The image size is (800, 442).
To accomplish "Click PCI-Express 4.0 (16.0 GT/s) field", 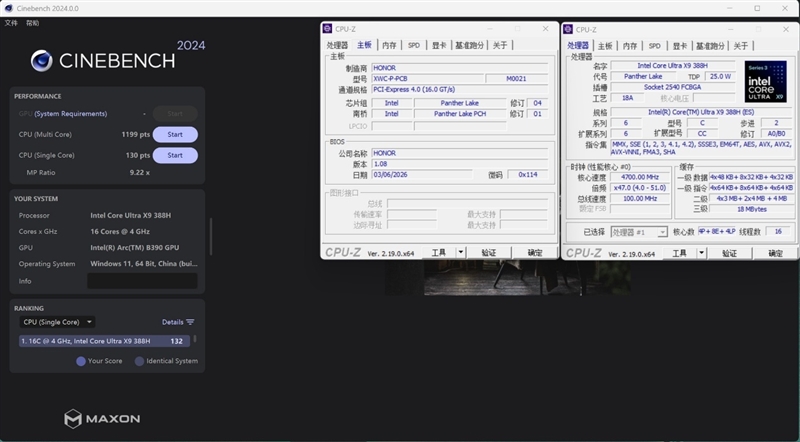I will 460,89.
